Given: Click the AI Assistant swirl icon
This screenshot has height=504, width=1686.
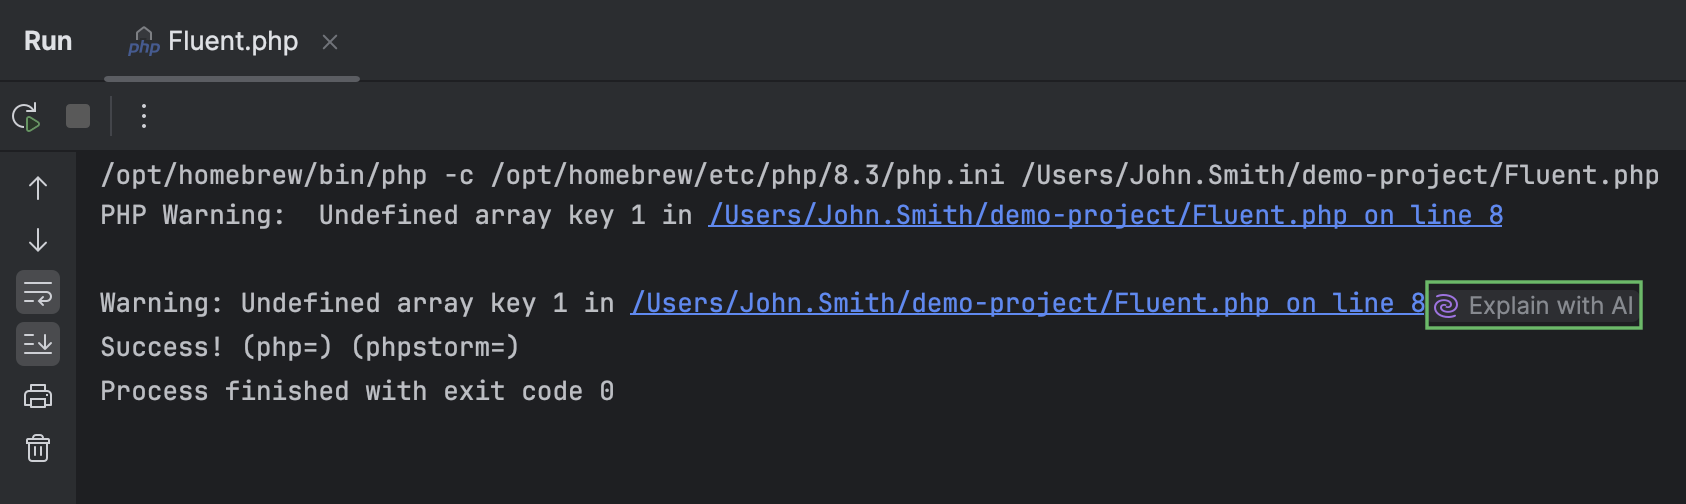Looking at the screenshot, I should tap(1446, 306).
